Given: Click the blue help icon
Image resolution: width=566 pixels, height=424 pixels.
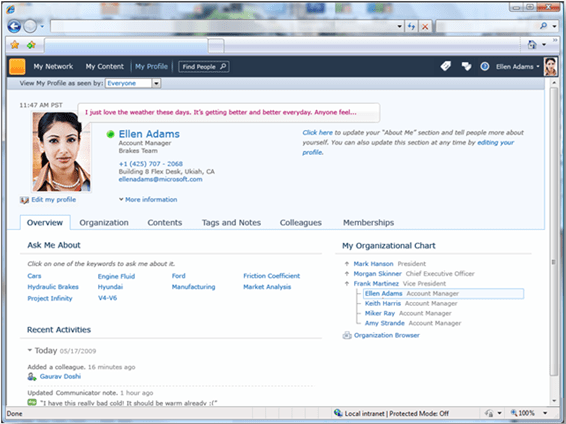Looking at the screenshot, I should click(485, 66).
